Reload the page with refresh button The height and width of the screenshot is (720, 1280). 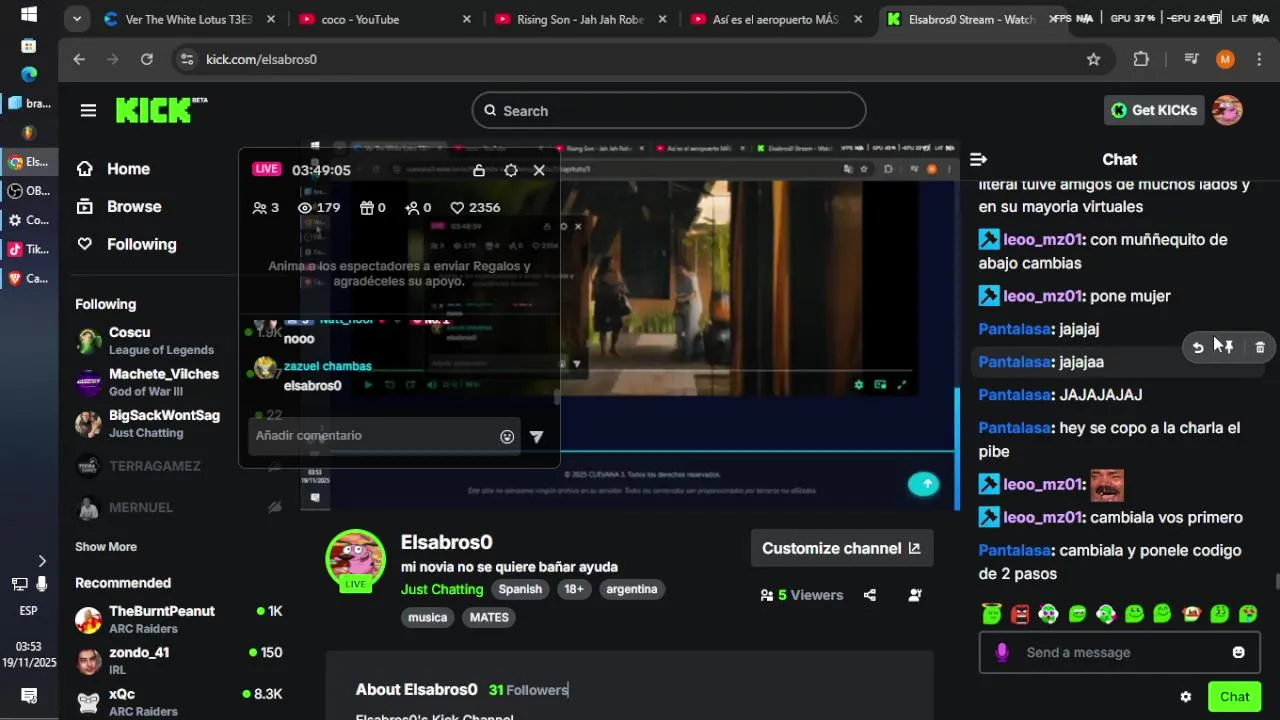pyautogui.click(x=147, y=59)
